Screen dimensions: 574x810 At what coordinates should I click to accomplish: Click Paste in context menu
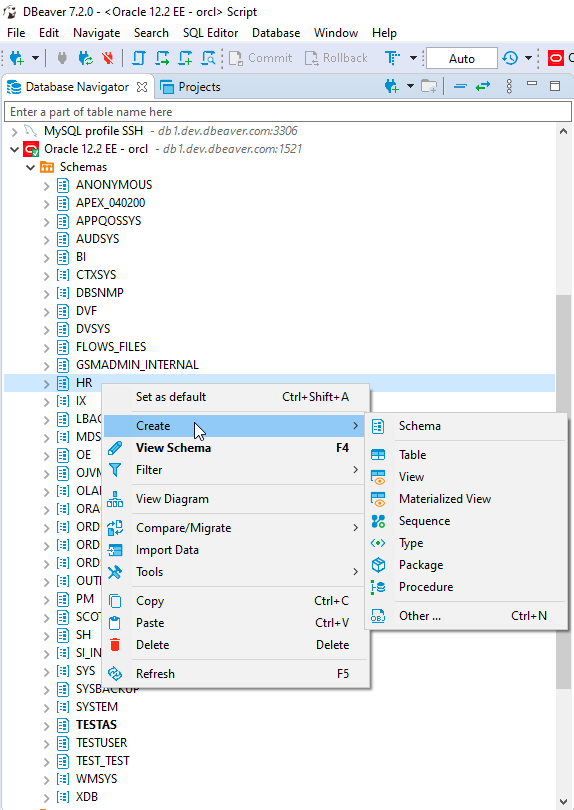(237, 623)
